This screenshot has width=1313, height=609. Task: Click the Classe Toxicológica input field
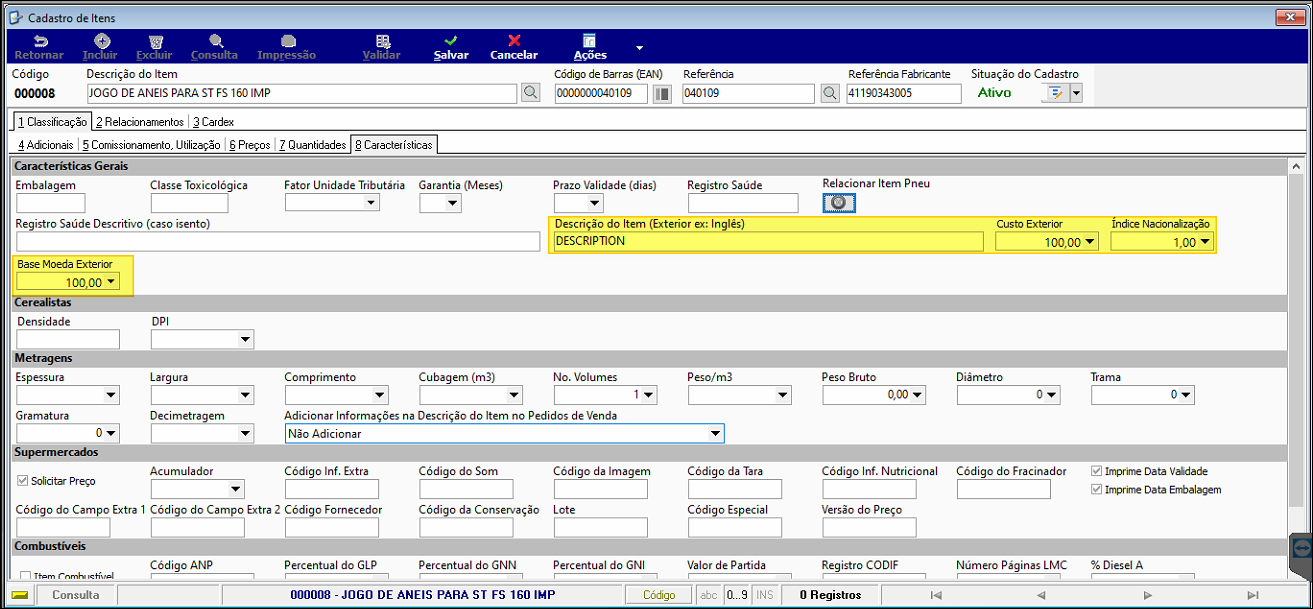tap(189, 203)
